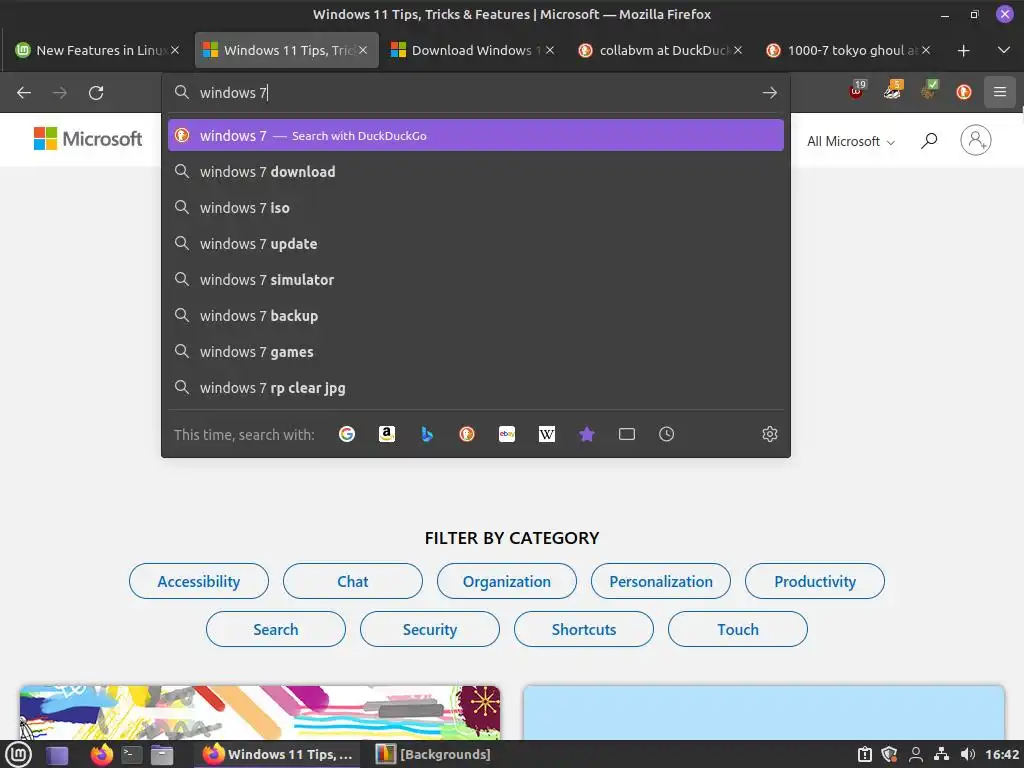The image size is (1024, 768).
Task: Open the colorful artwork tip thumbnail
Action: 260,712
